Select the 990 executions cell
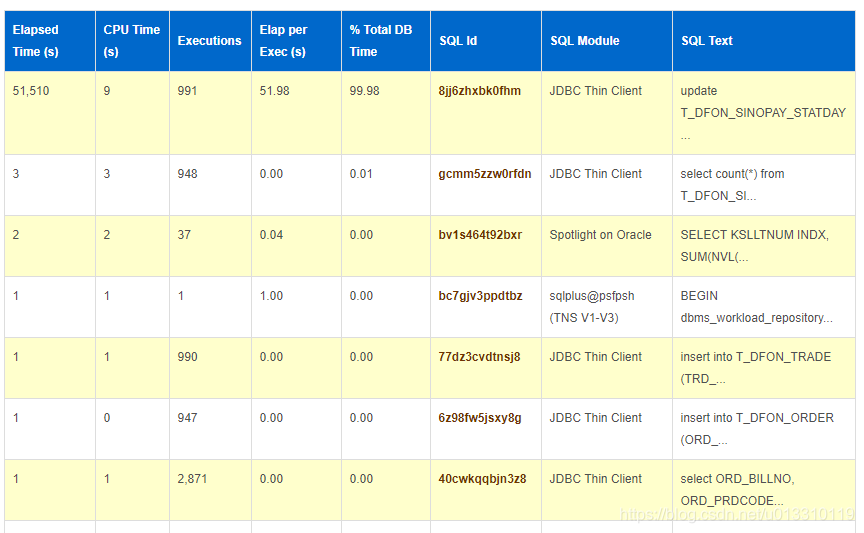The height and width of the screenshot is (533, 864). click(210, 368)
